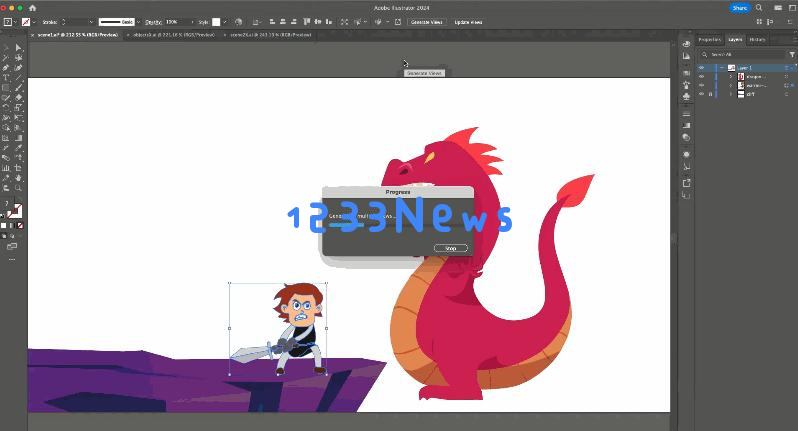
Task: Select the Direct Selection tool
Action: coord(18,48)
